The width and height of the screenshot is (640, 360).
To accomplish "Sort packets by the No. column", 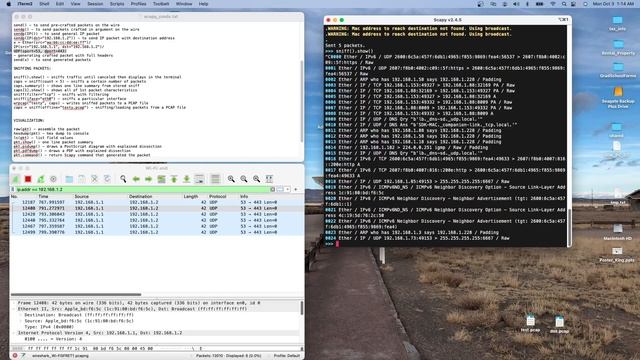I will pos(14,196).
